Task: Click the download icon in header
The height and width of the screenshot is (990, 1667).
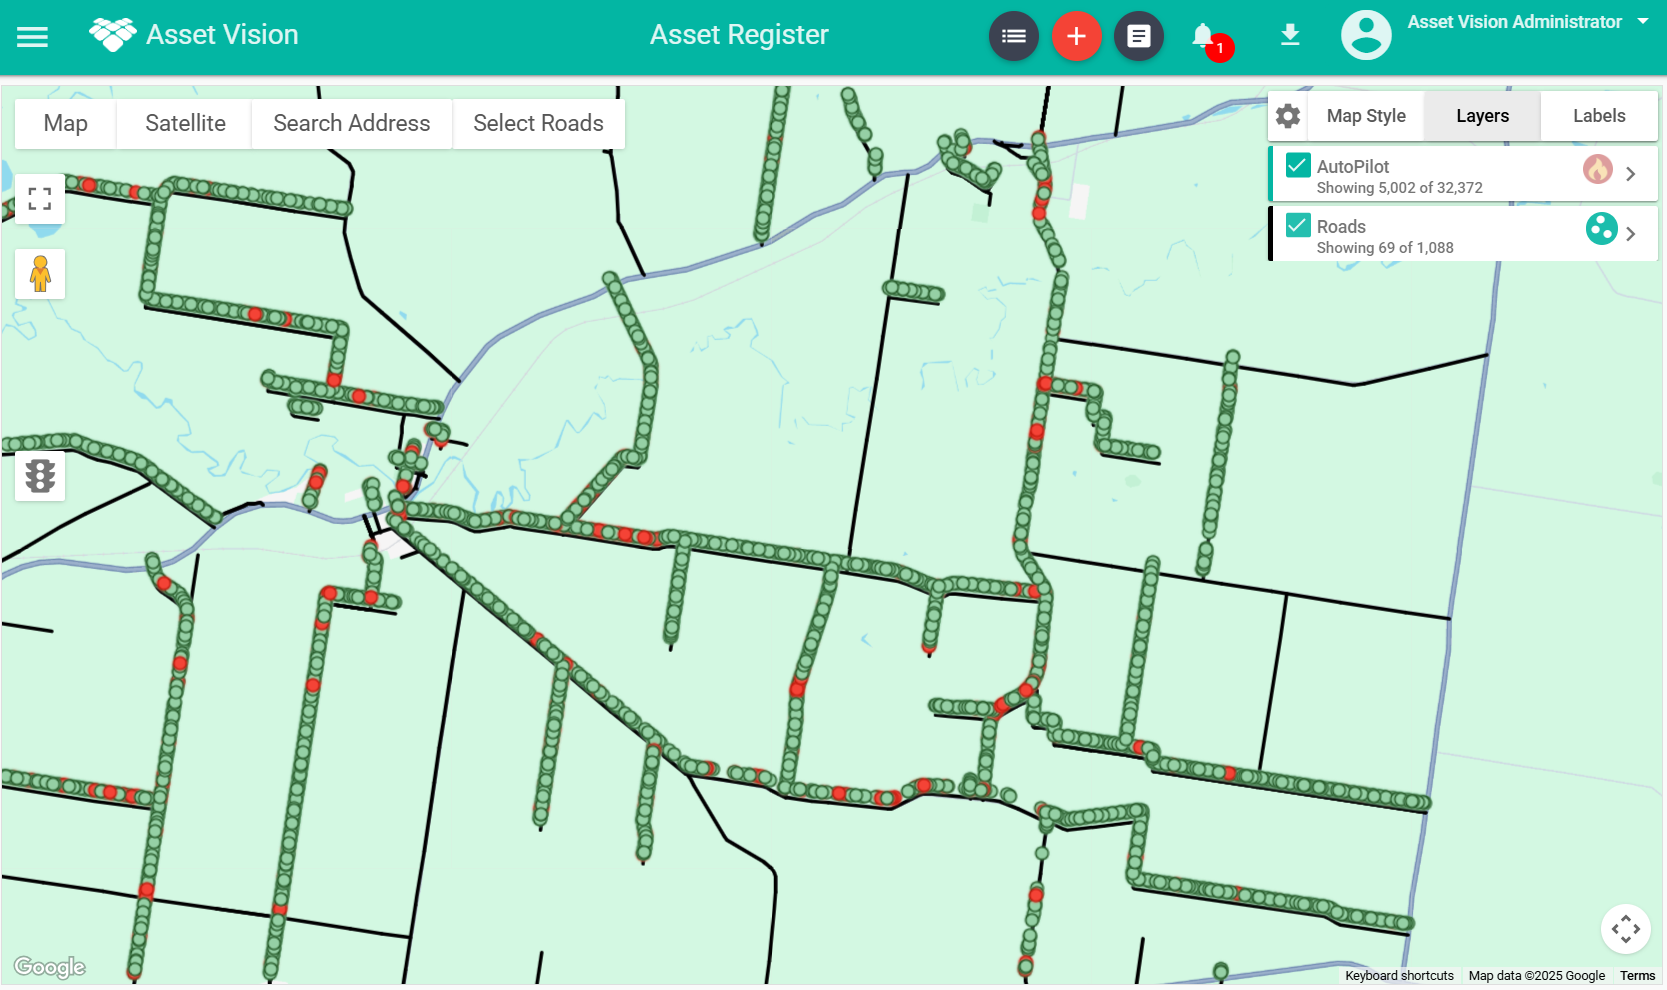Action: click(x=1290, y=36)
